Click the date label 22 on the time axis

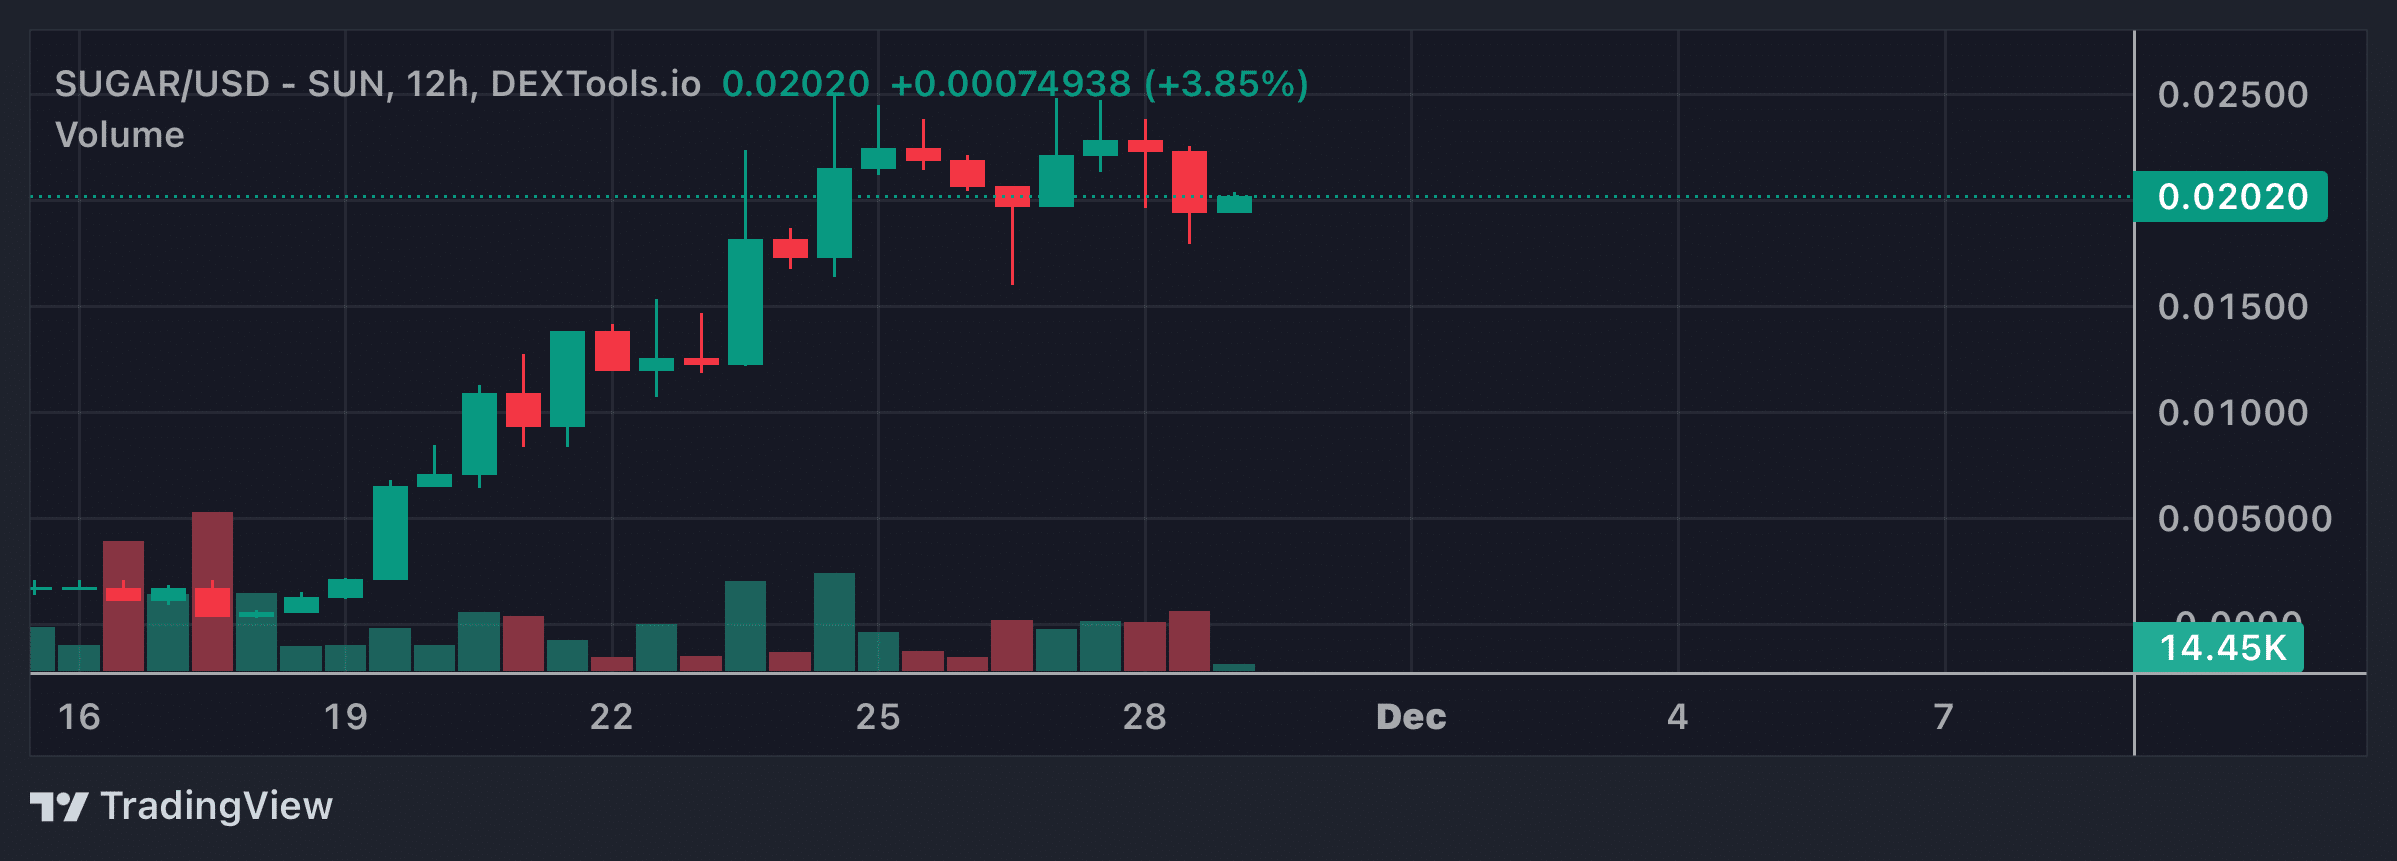tap(612, 717)
